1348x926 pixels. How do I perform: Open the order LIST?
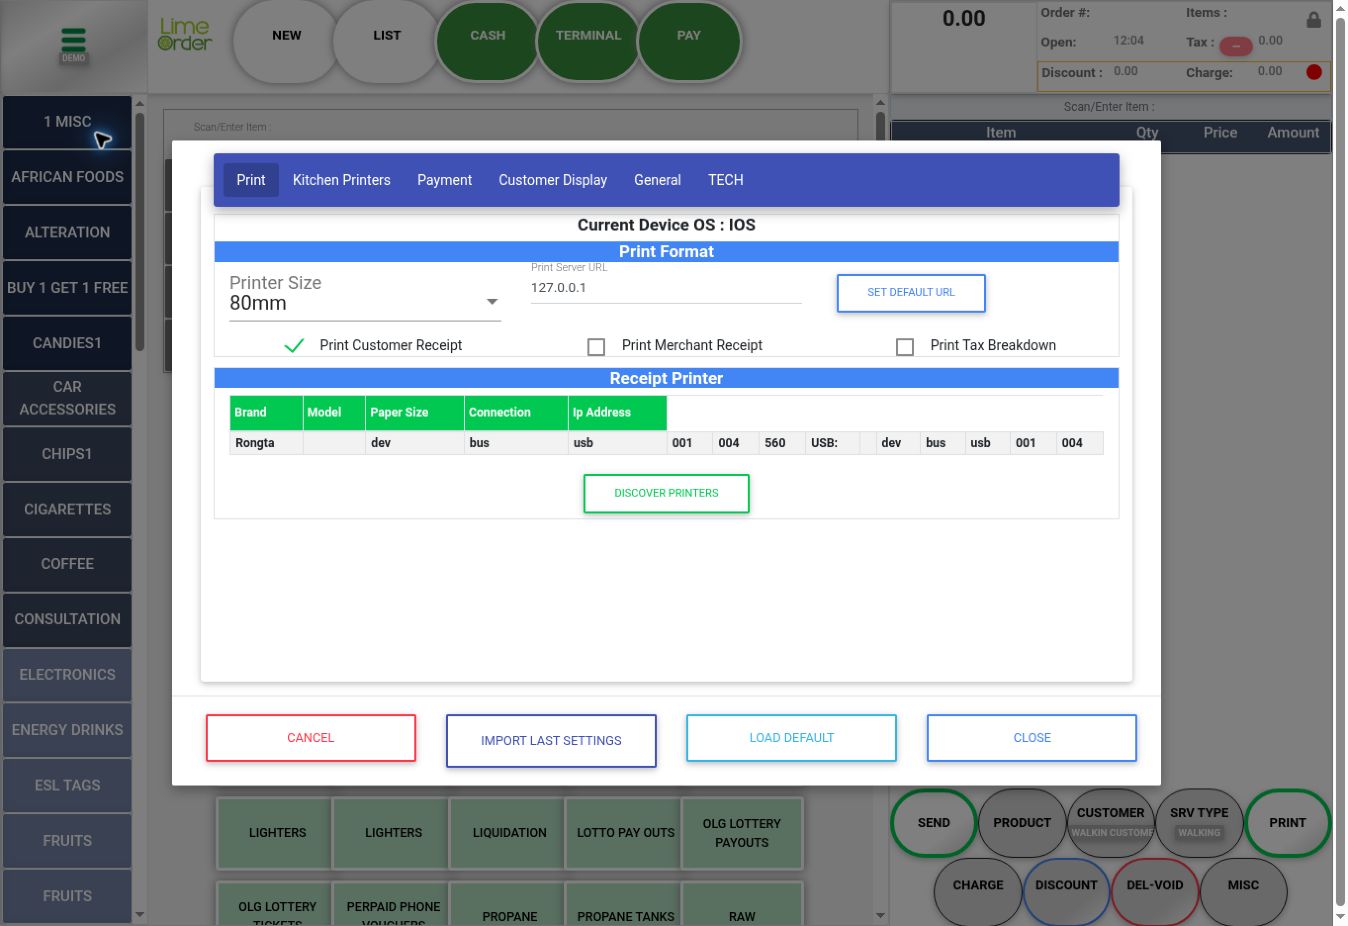click(x=387, y=41)
